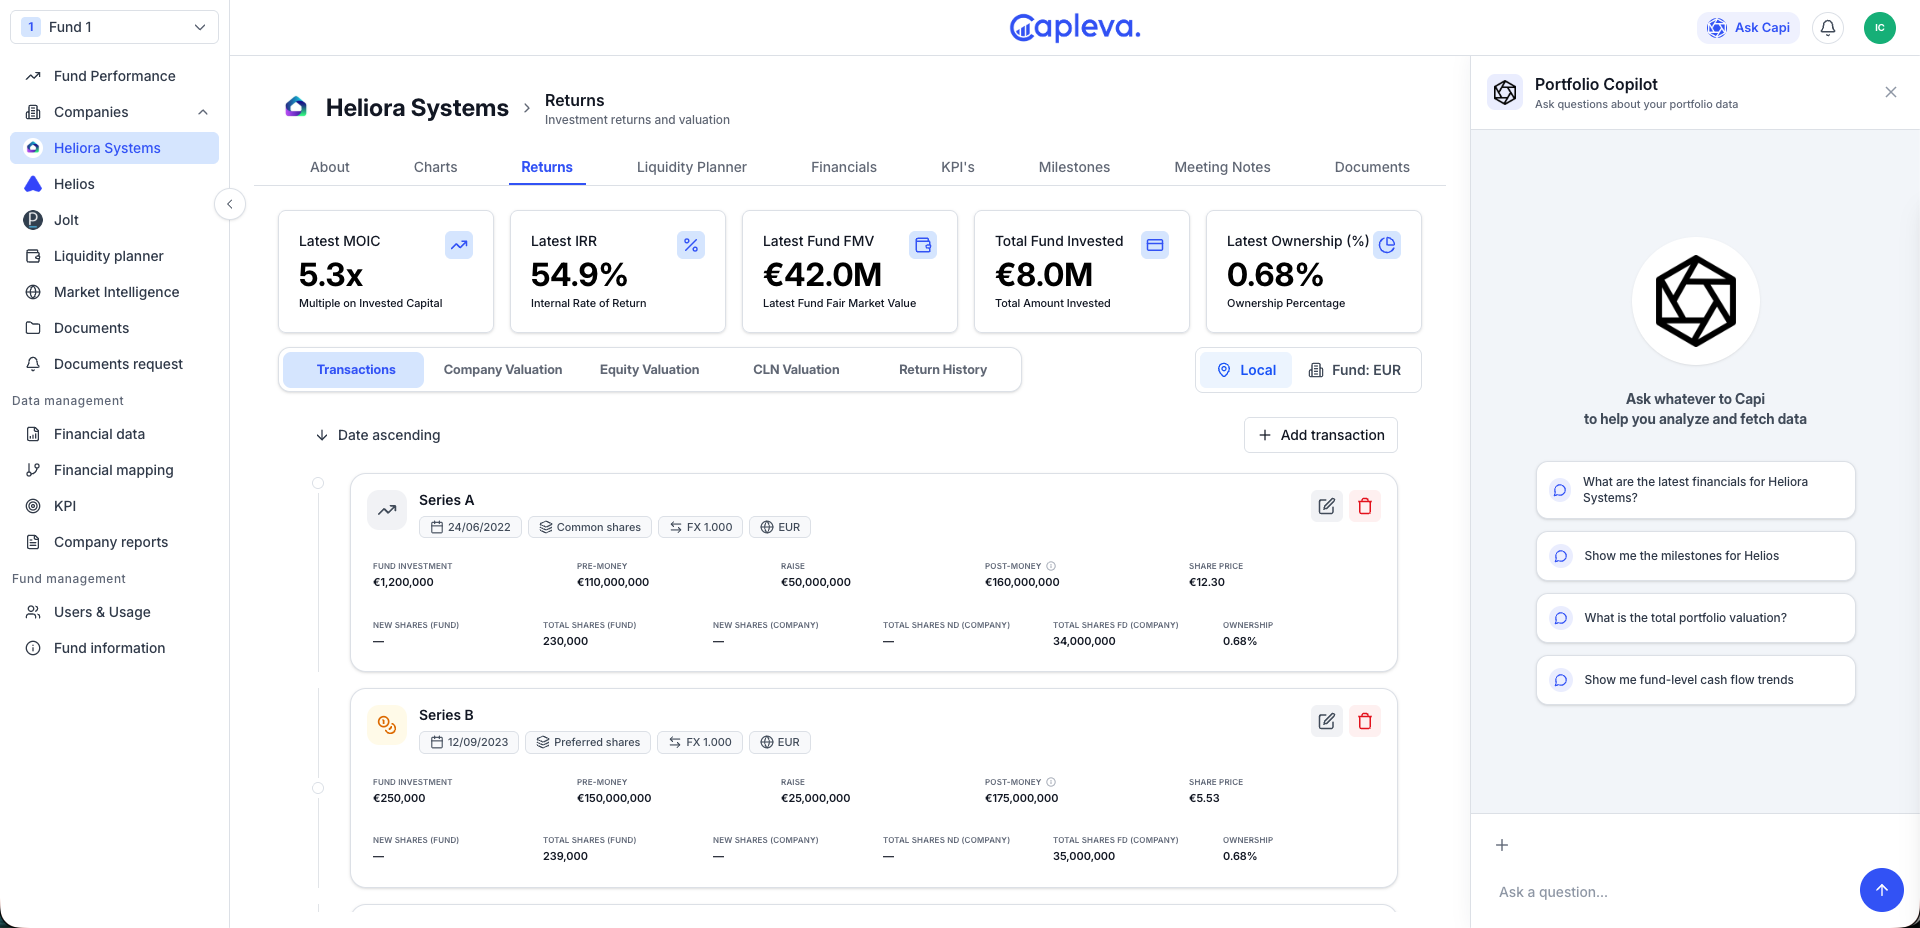The height and width of the screenshot is (928, 1920).
Task: Collapse the sidebar with the chevron button
Action: click(230, 204)
